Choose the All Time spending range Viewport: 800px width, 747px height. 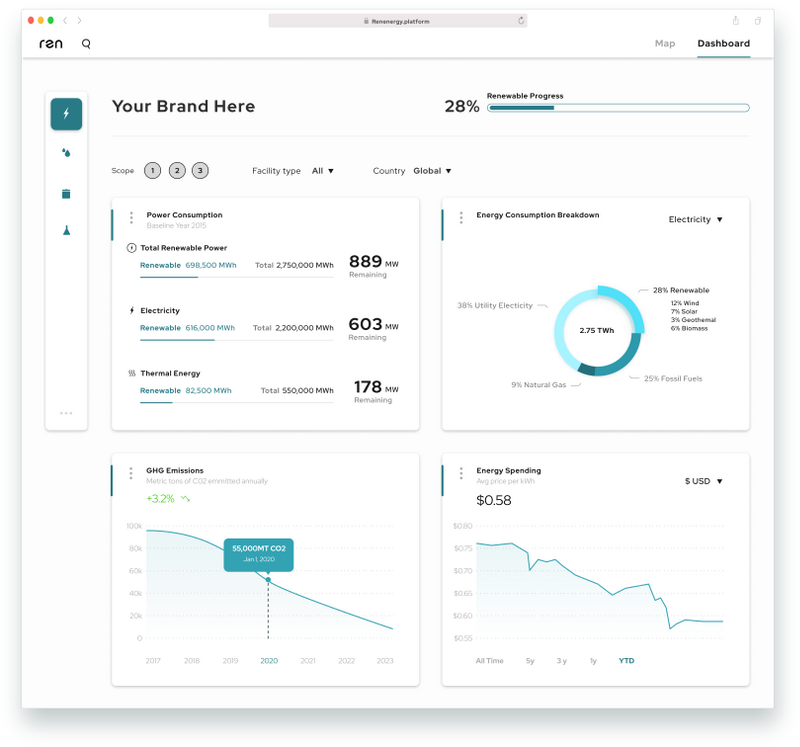point(489,661)
